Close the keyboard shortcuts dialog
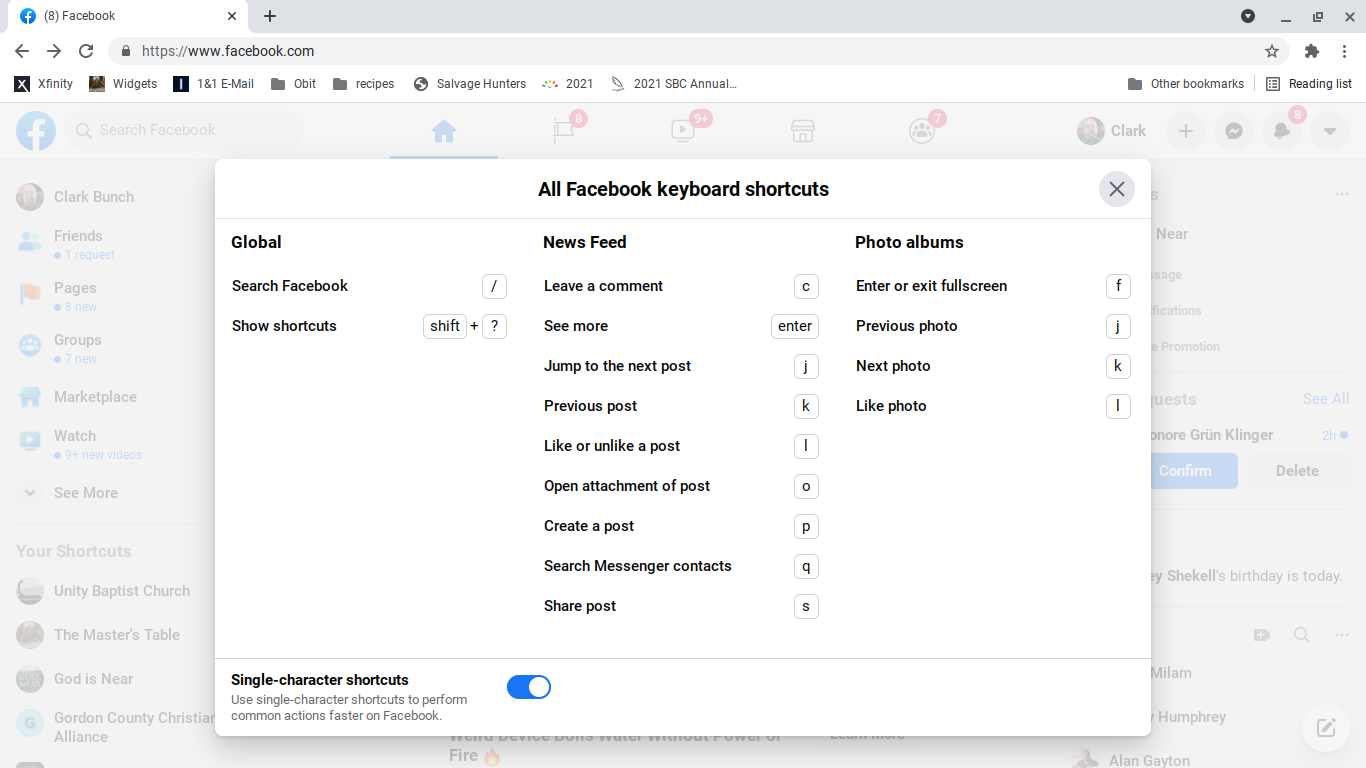 (1116, 189)
